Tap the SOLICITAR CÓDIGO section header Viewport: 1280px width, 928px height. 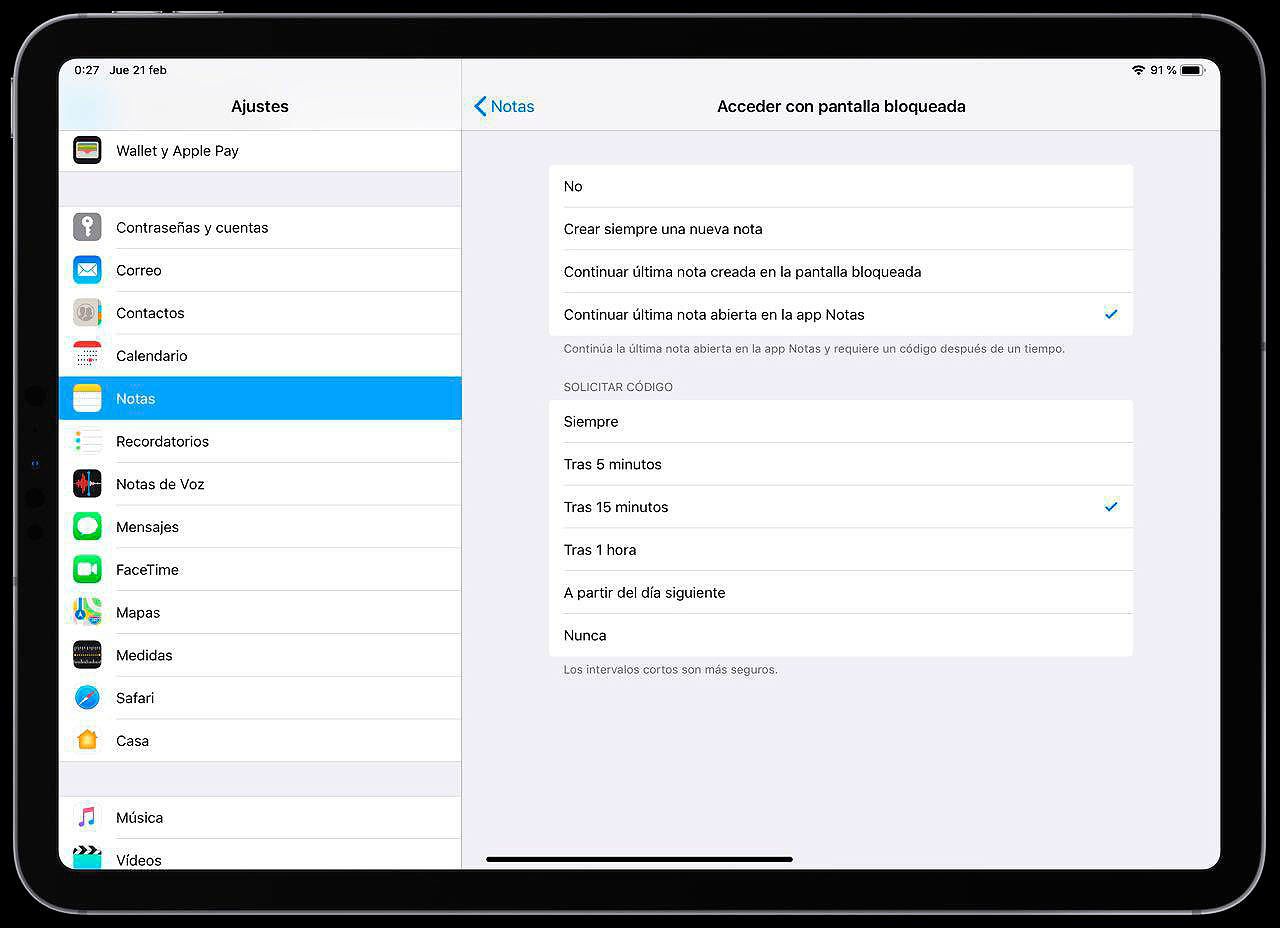point(618,387)
